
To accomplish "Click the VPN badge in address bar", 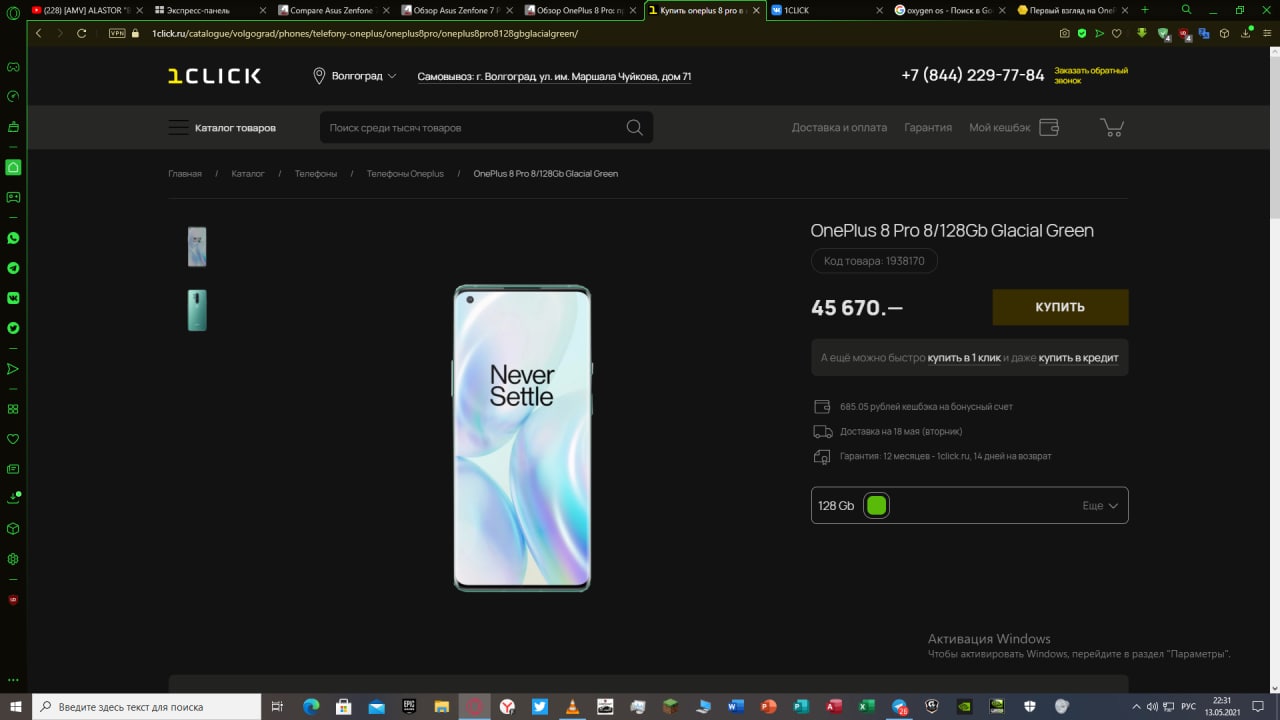I will (117, 33).
